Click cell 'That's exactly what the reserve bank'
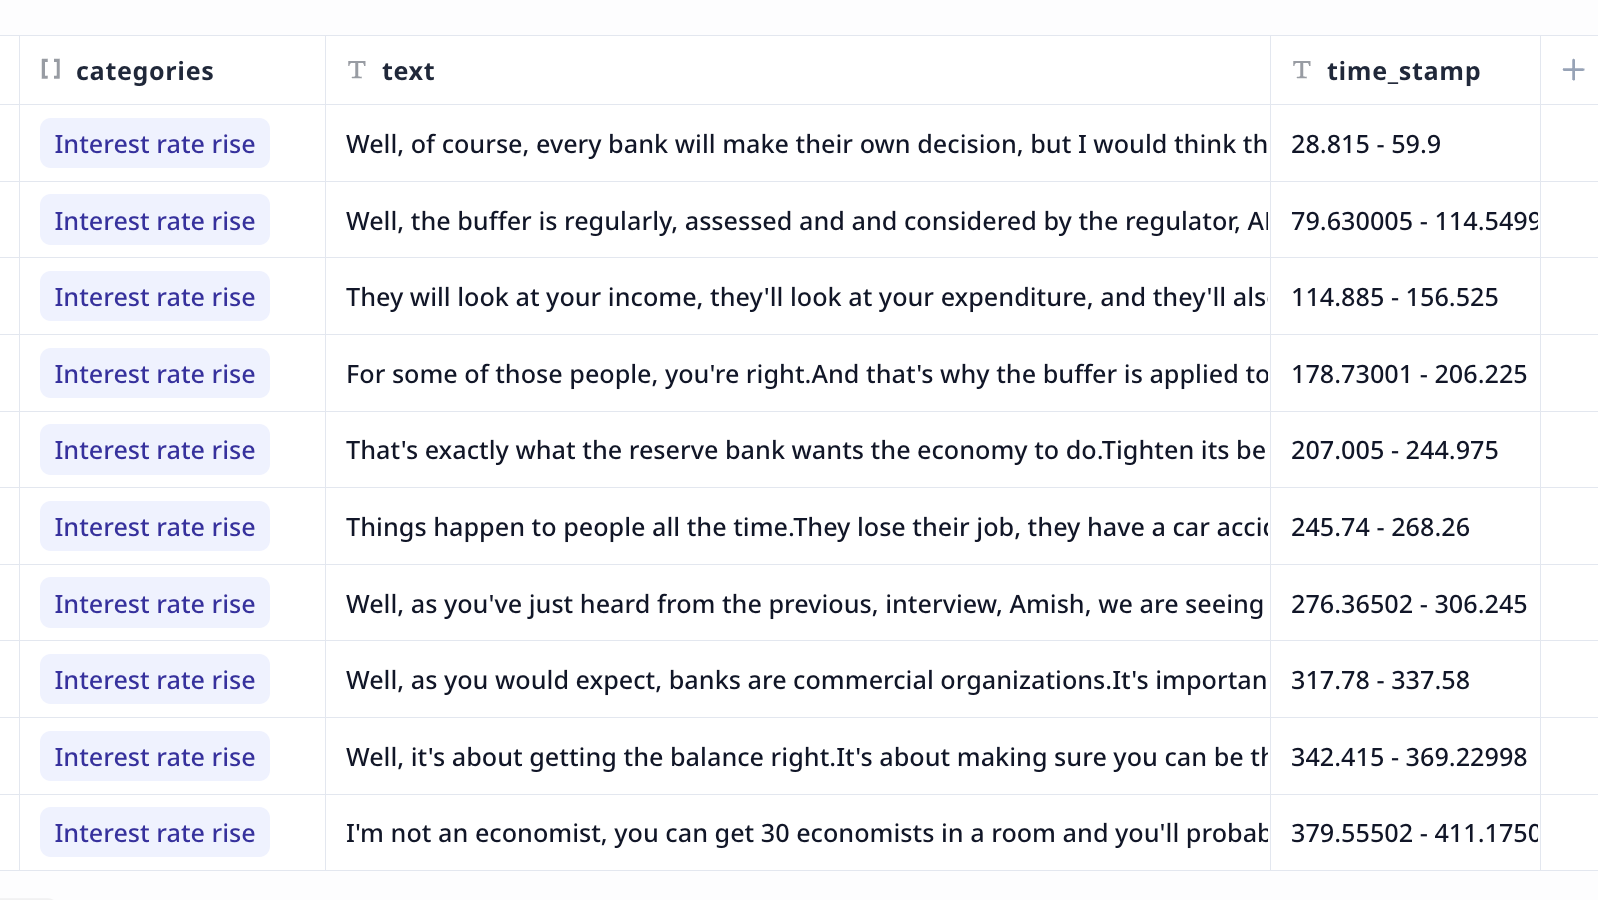 click(x=798, y=450)
